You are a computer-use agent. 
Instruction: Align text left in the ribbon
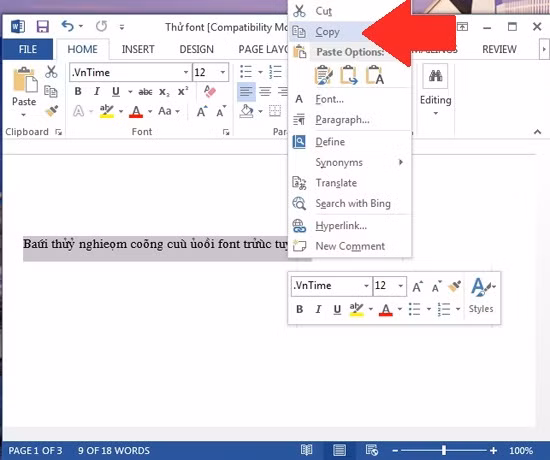click(246, 92)
